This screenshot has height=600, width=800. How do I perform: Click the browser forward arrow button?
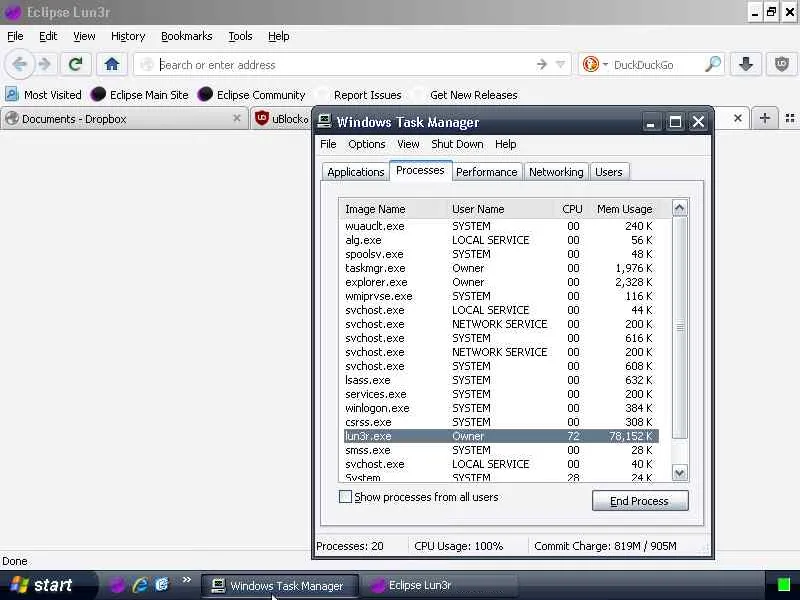[x=45, y=64]
